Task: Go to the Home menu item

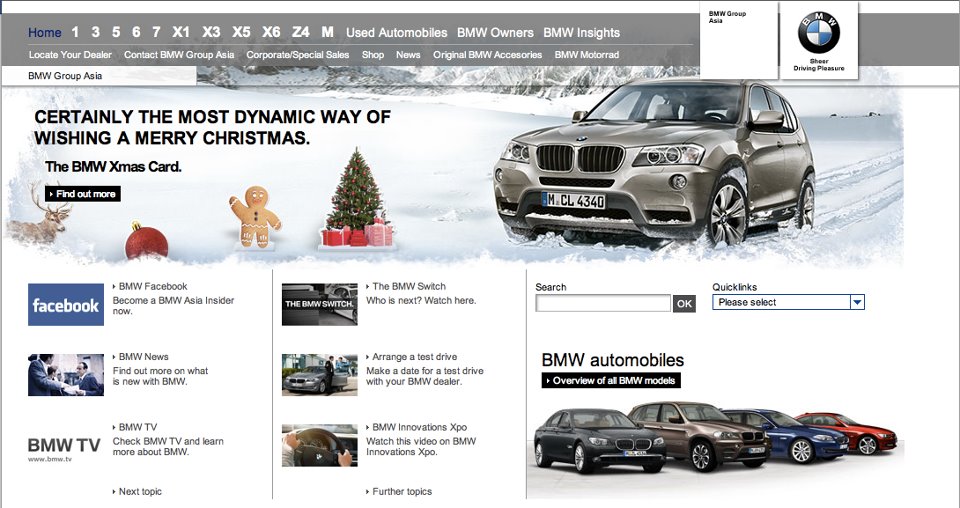Action: [x=45, y=32]
